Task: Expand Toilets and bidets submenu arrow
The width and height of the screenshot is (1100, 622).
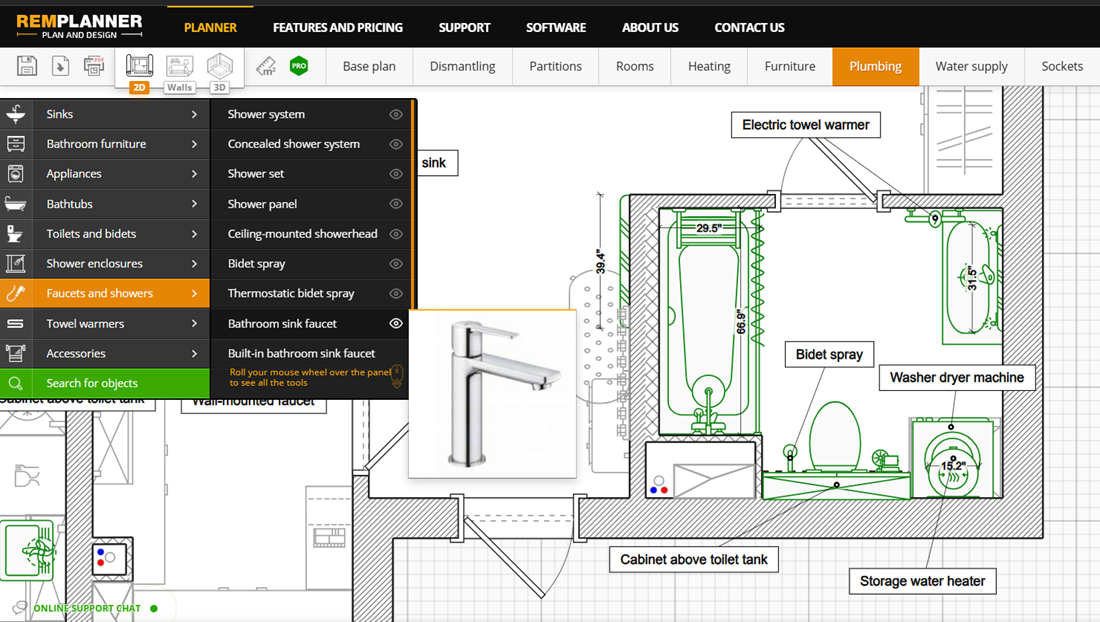Action: tap(194, 234)
